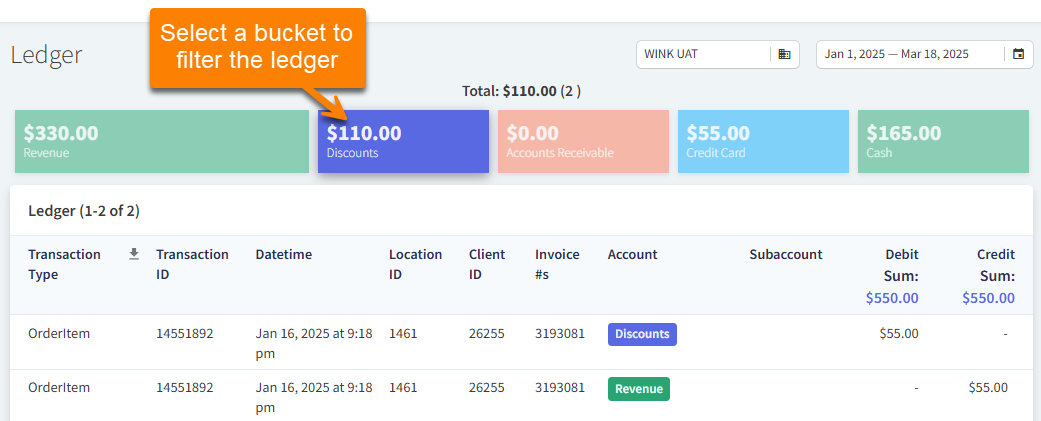Click the Subaccount column header
The image size is (1041, 421).
(785, 254)
